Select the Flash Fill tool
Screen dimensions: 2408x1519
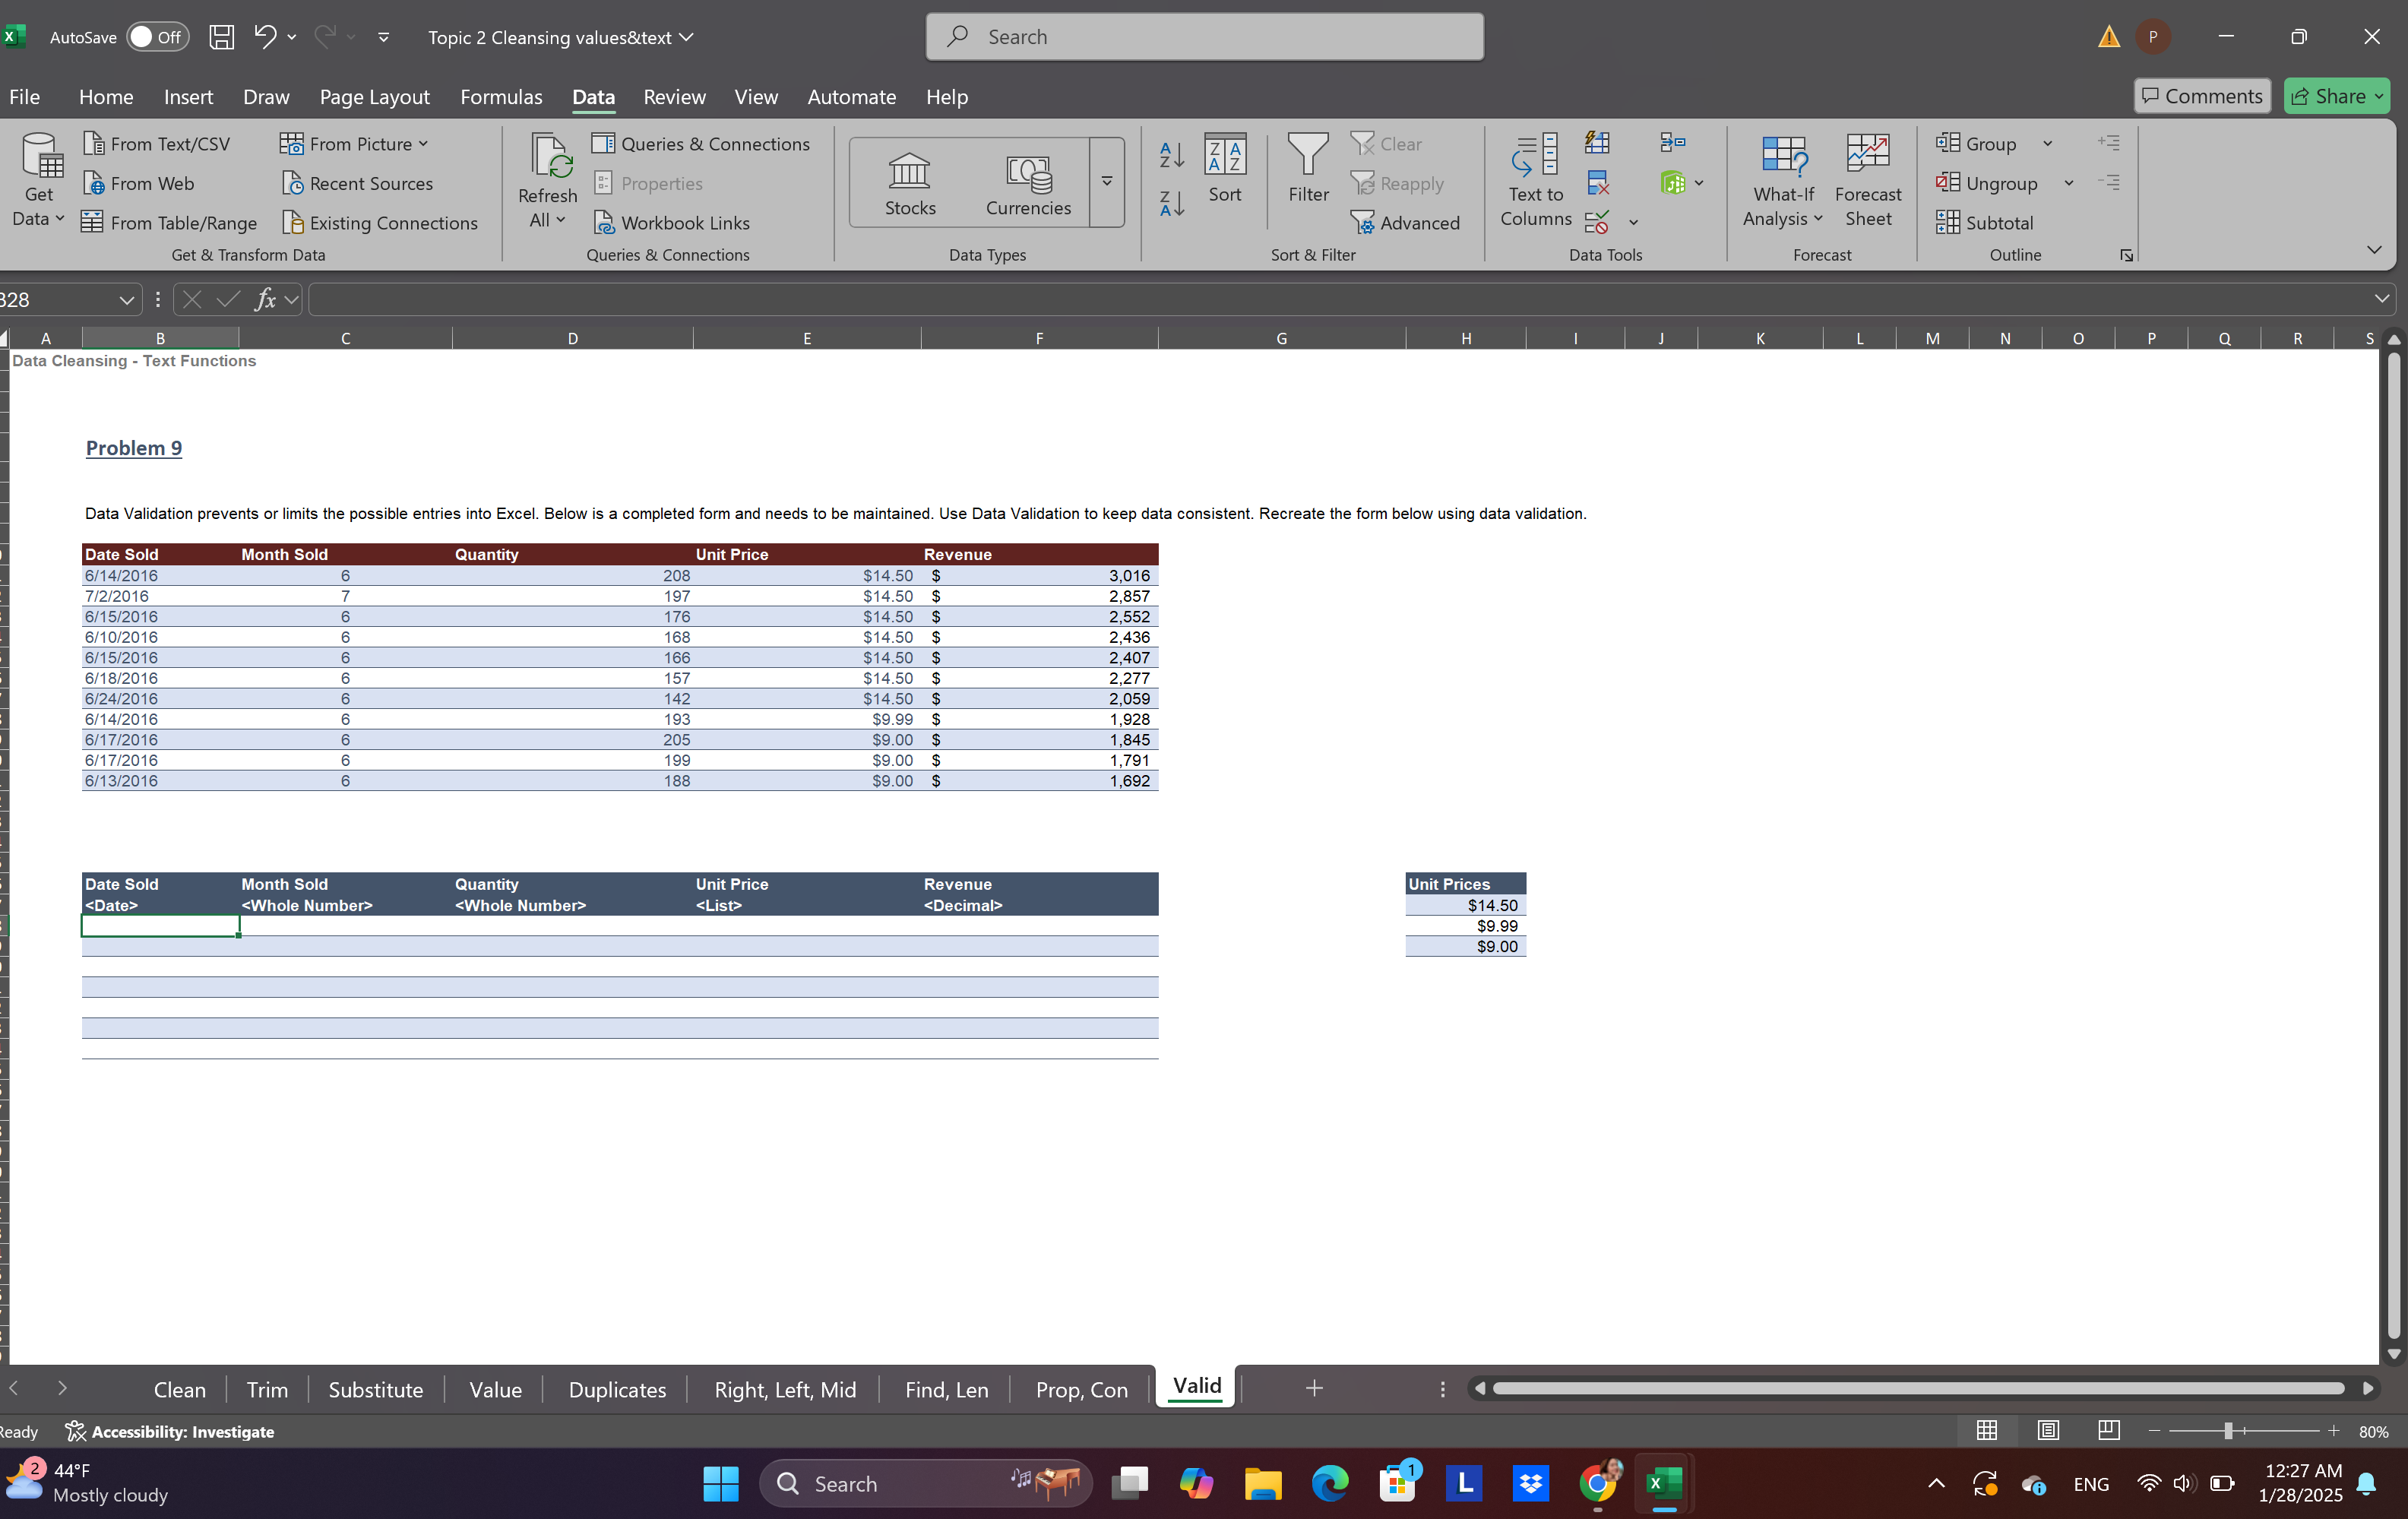(1597, 142)
